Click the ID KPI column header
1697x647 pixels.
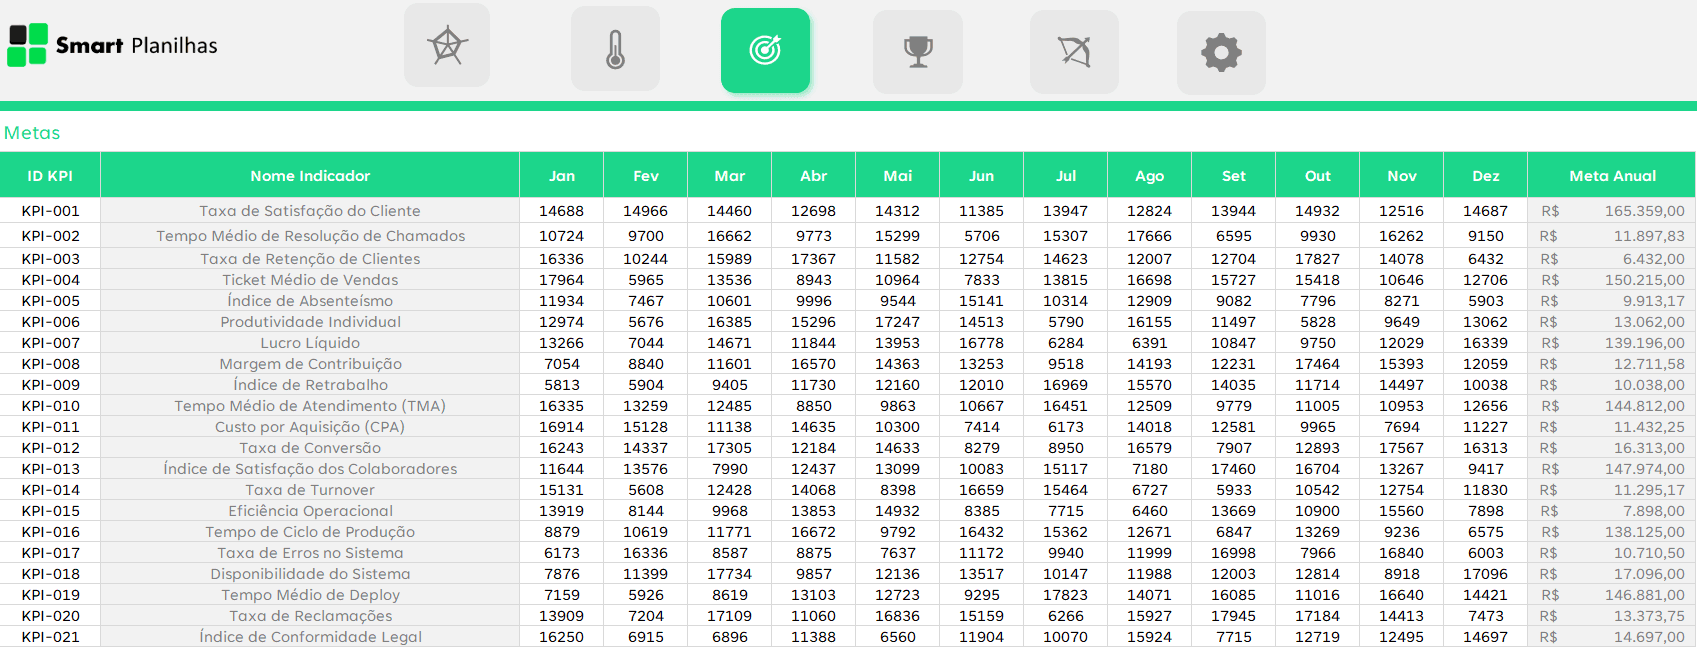click(x=50, y=176)
